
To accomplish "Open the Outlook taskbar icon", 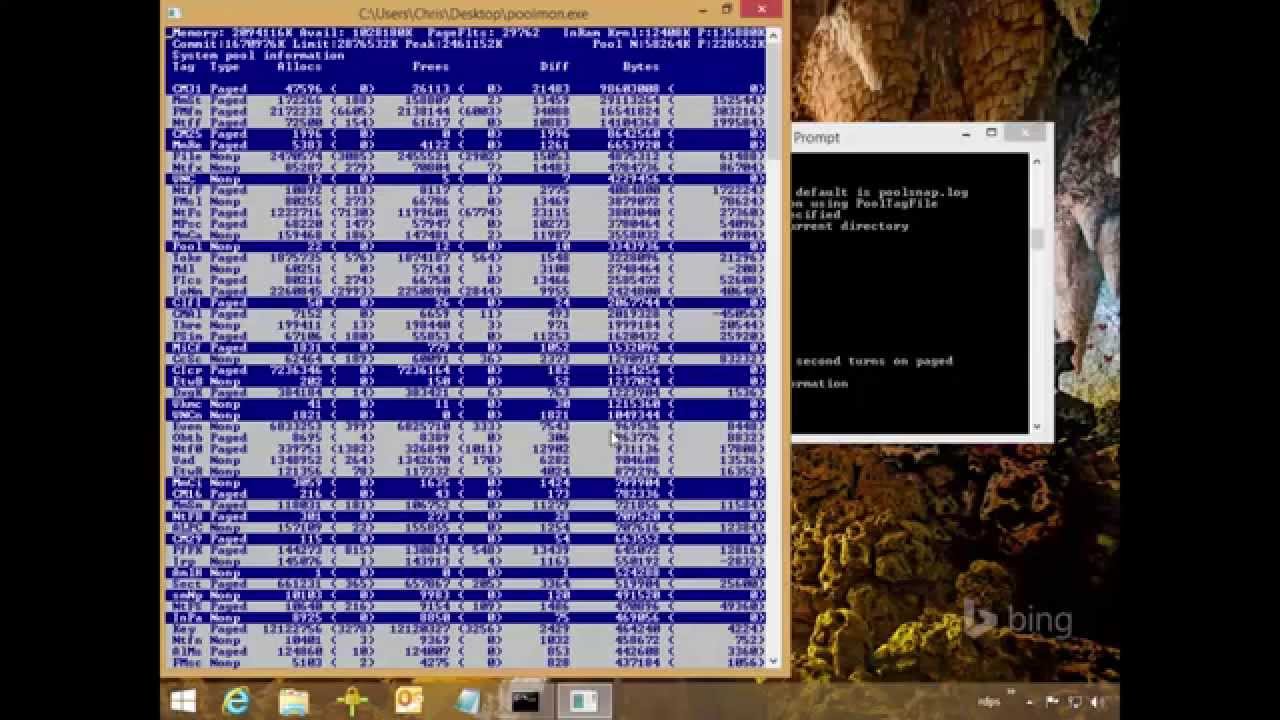I will tap(409, 700).
